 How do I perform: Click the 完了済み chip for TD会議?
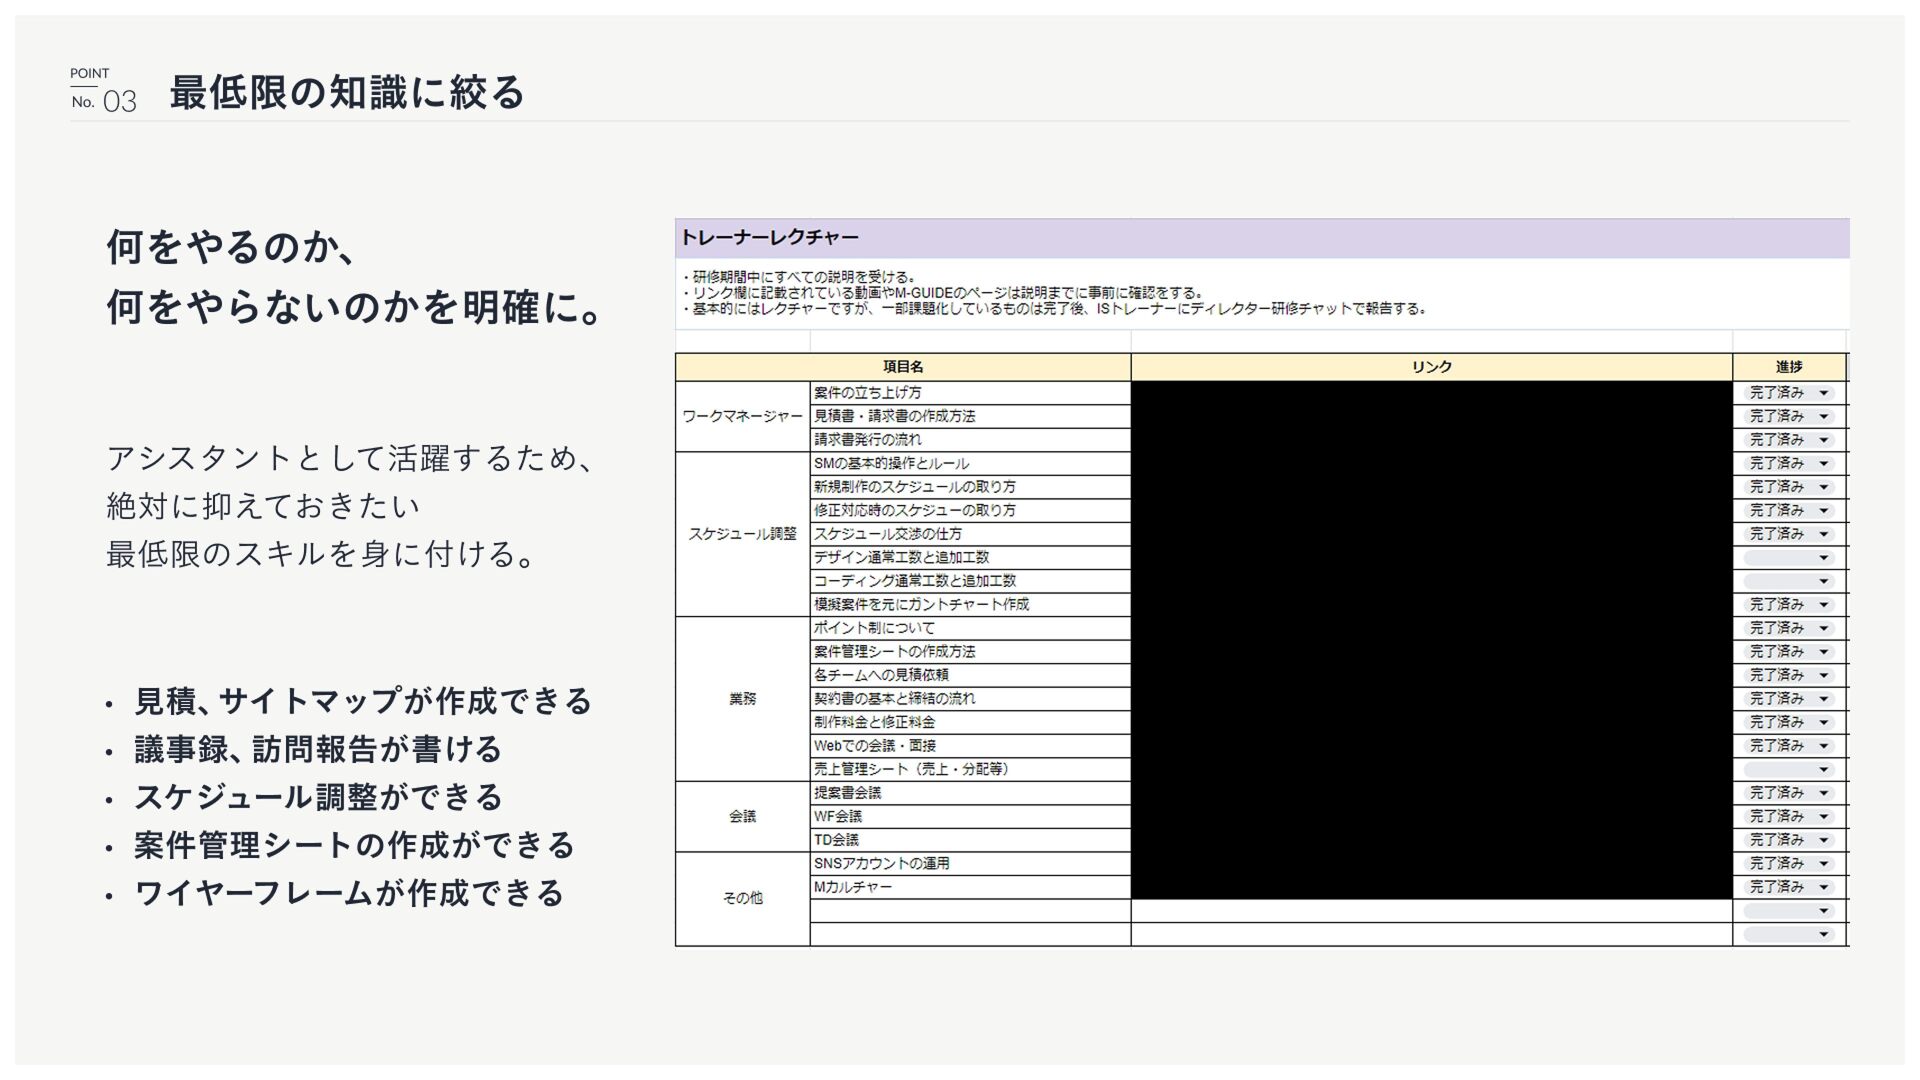click(1777, 840)
